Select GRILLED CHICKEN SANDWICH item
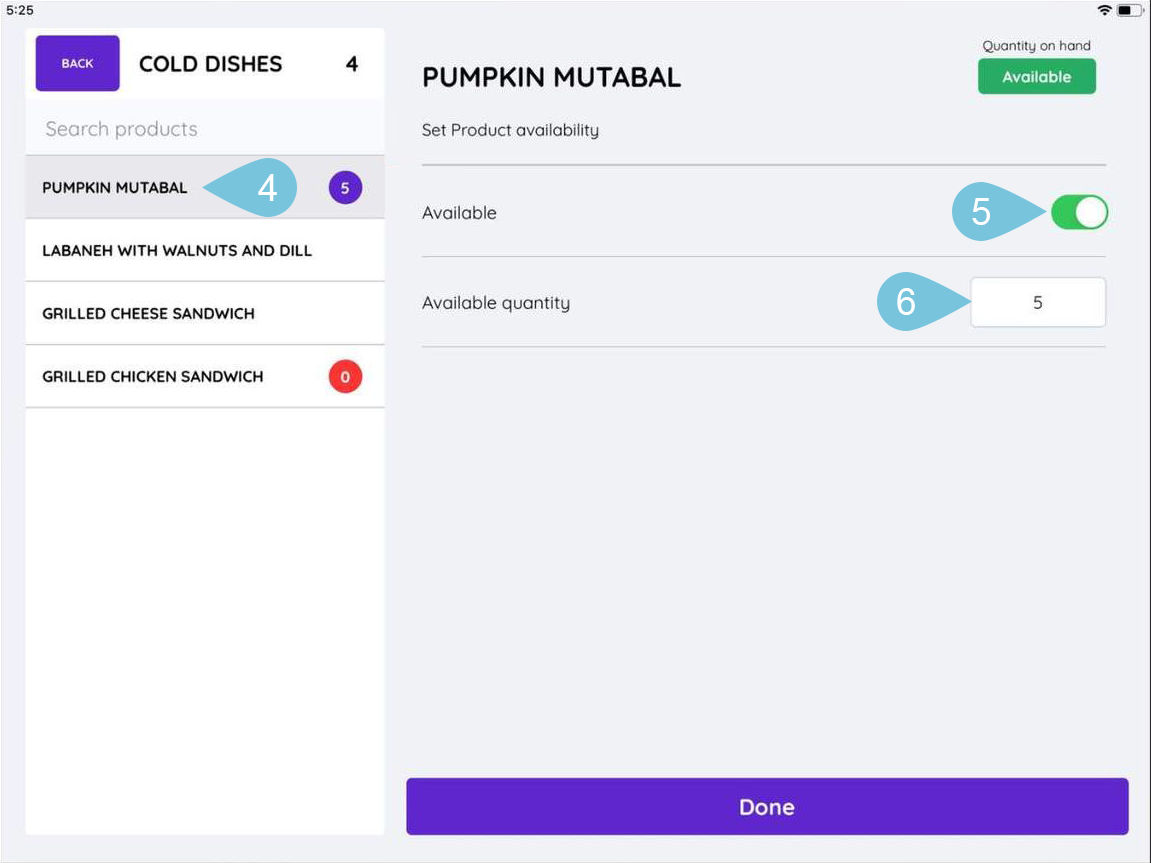This screenshot has width=1151, height=863. [x=205, y=376]
